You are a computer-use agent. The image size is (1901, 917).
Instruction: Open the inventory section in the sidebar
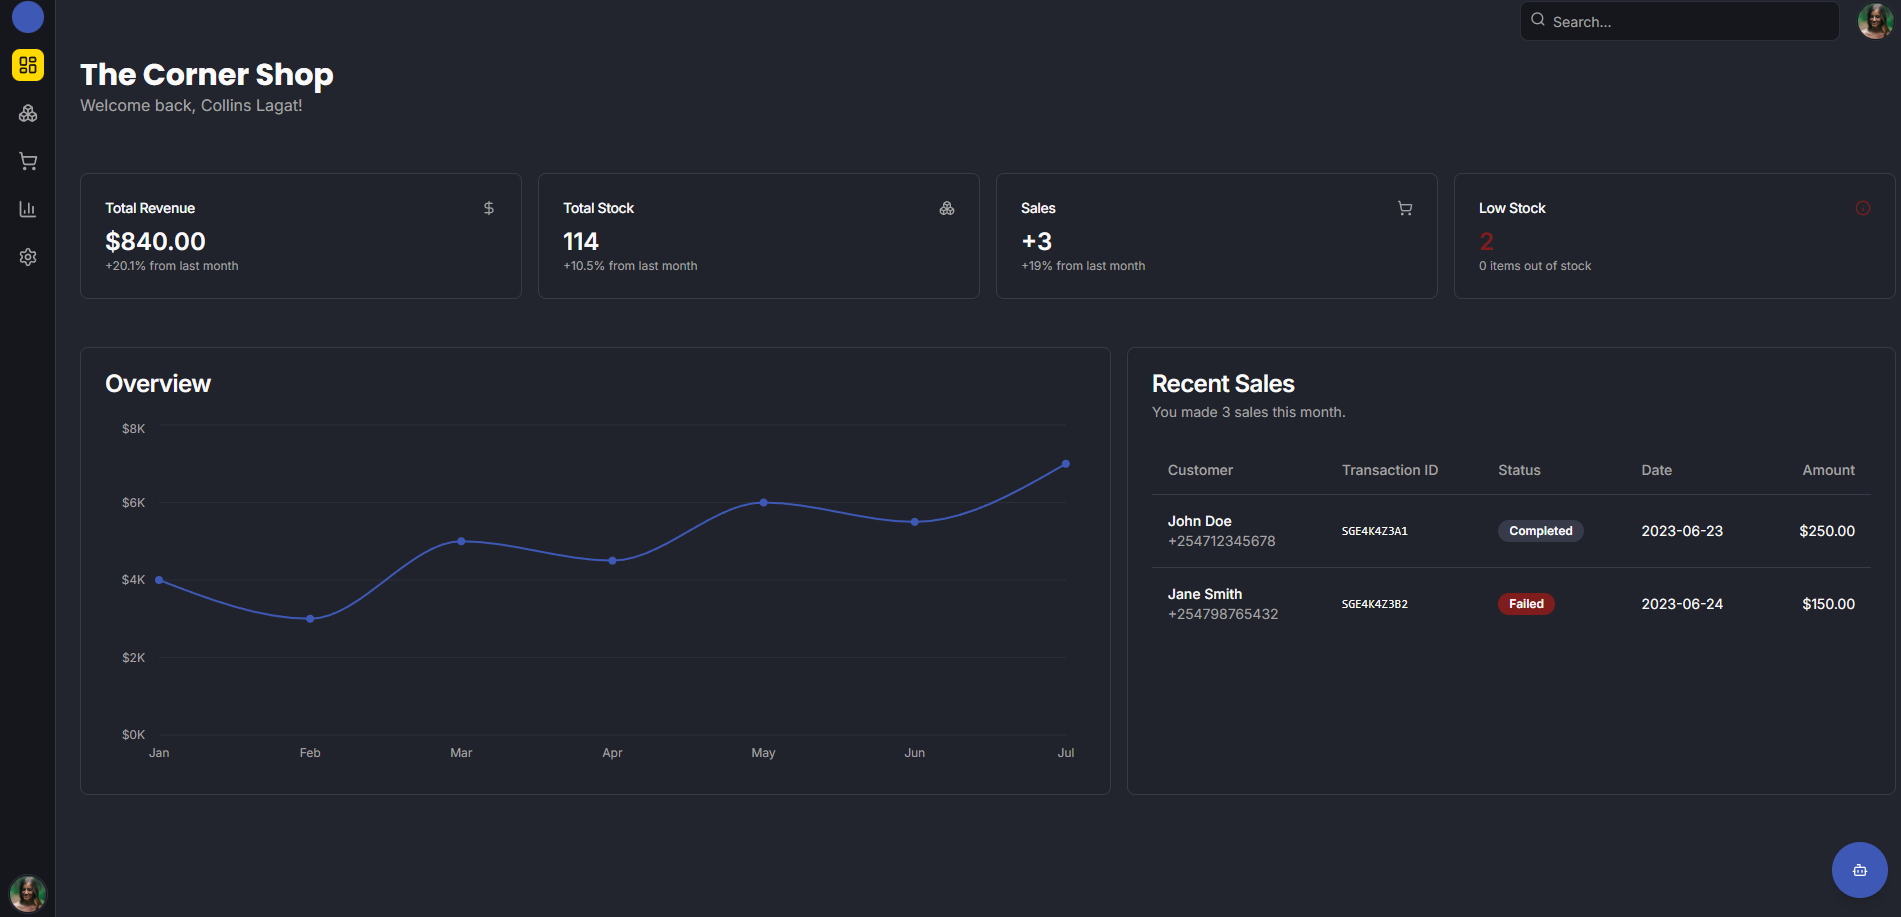click(27, 112)
